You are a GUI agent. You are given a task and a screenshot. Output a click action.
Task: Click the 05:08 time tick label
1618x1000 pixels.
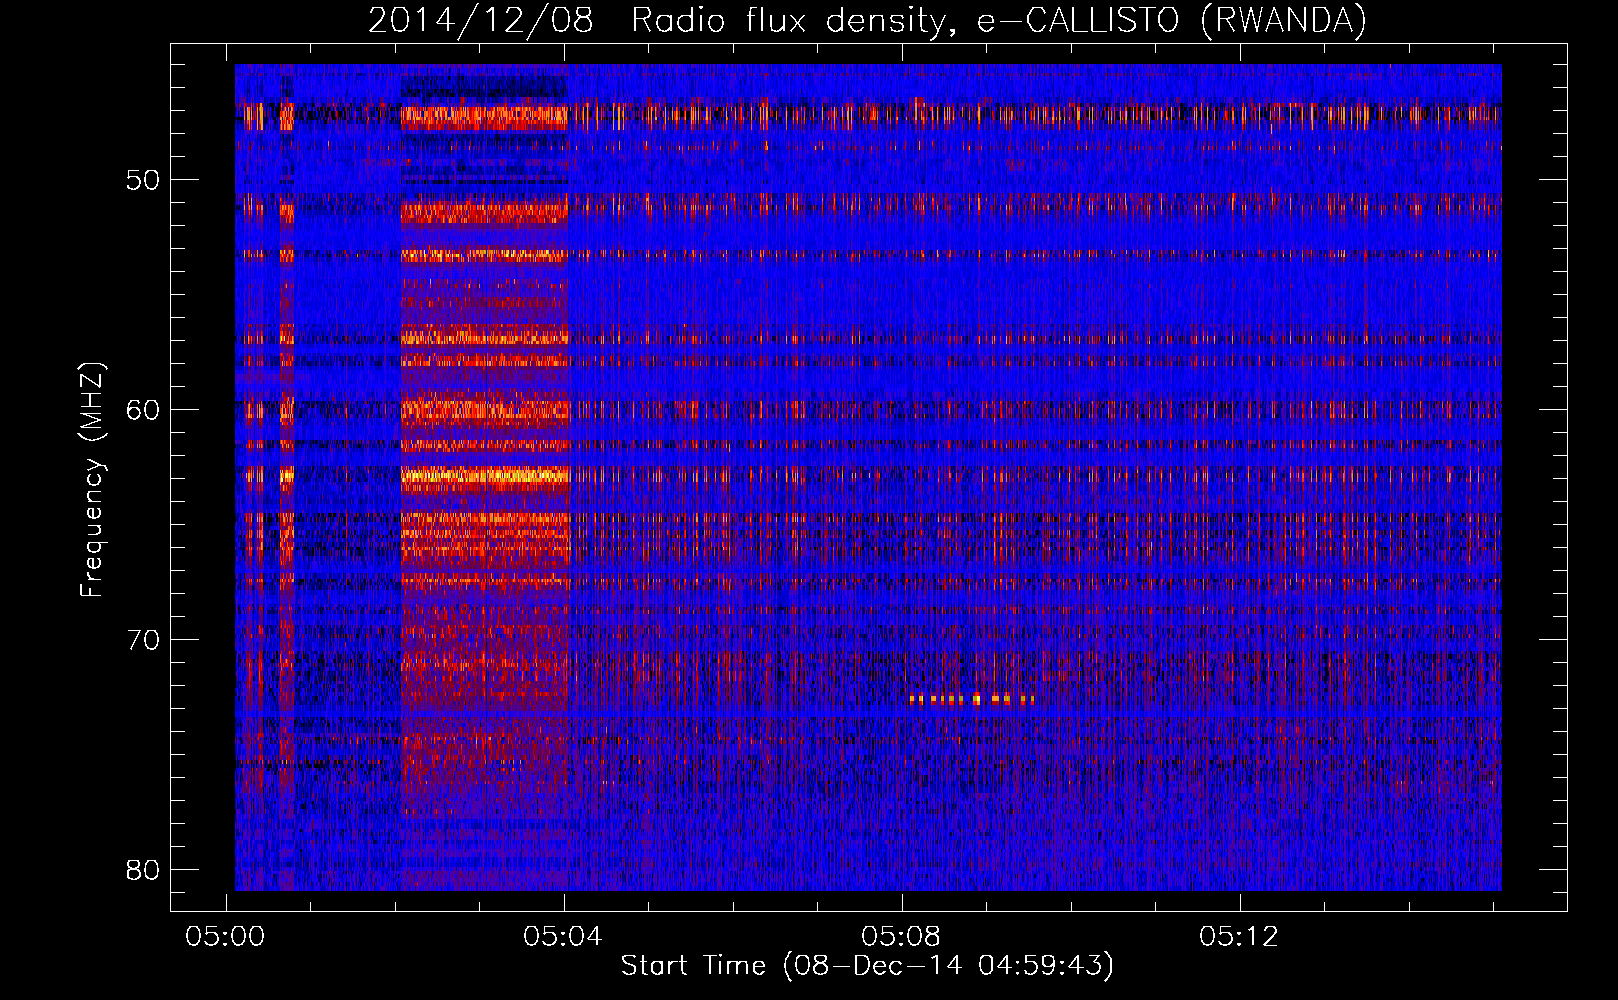point(902,937)
